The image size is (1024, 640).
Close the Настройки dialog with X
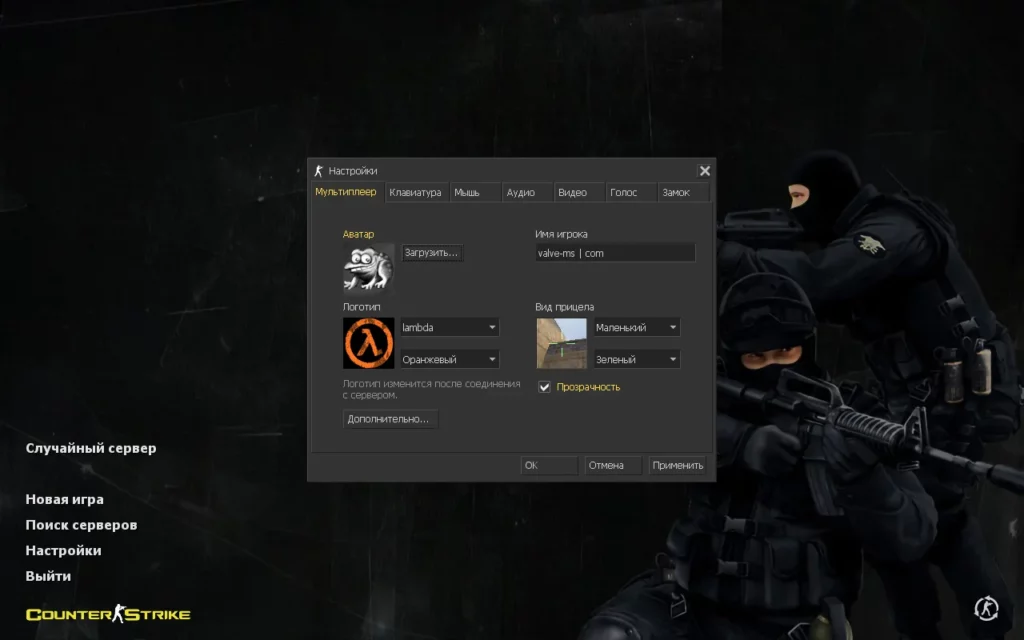pos(704,171)
